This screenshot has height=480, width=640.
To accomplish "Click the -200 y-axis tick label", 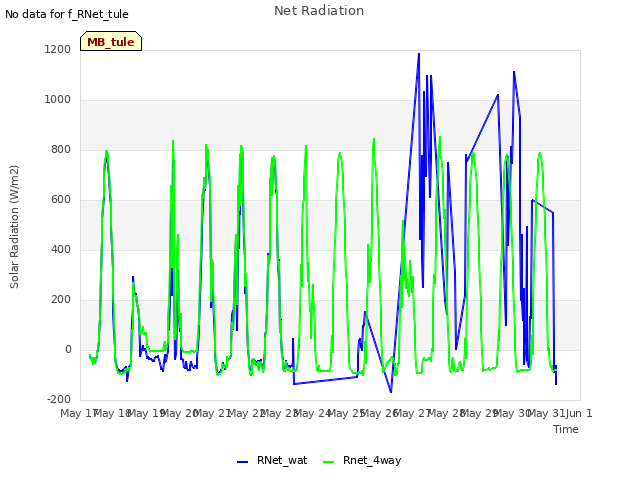I will [59, 399].
